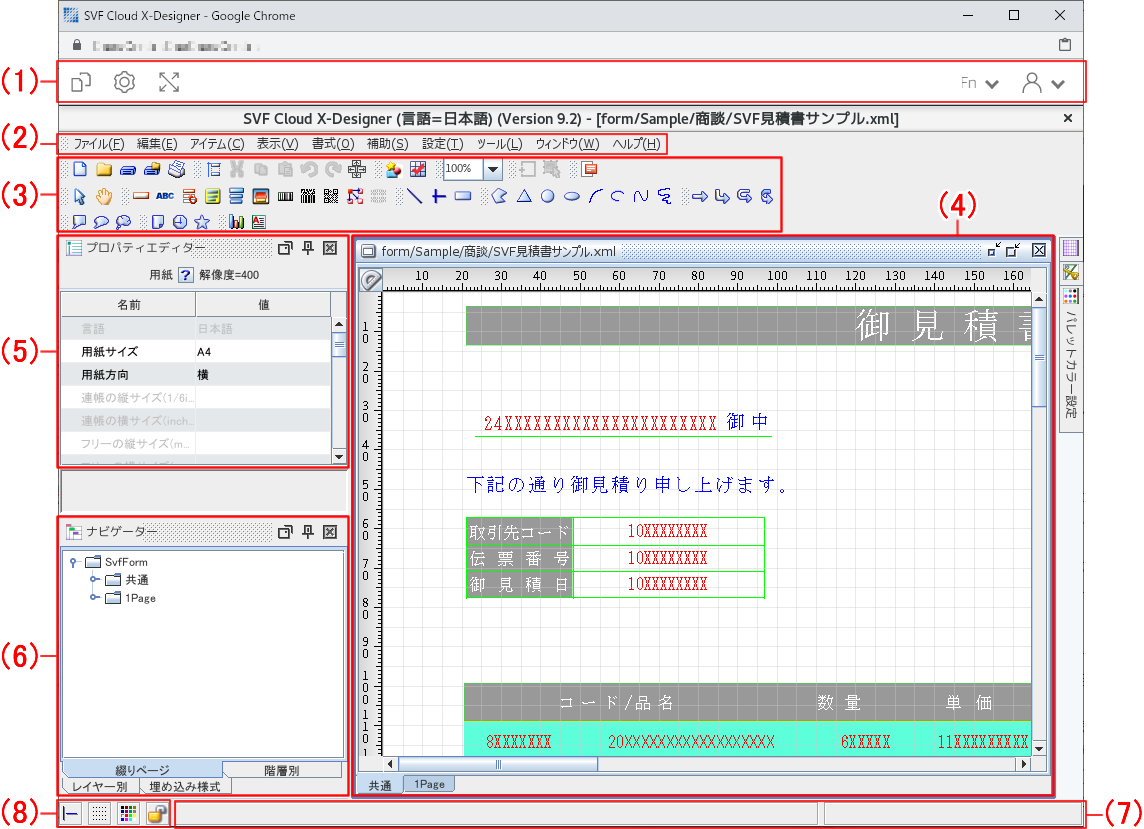Open the アイテム(C) menu
Screen dimensions: 1144x829
pyautogui.click(x=217, y=144)
